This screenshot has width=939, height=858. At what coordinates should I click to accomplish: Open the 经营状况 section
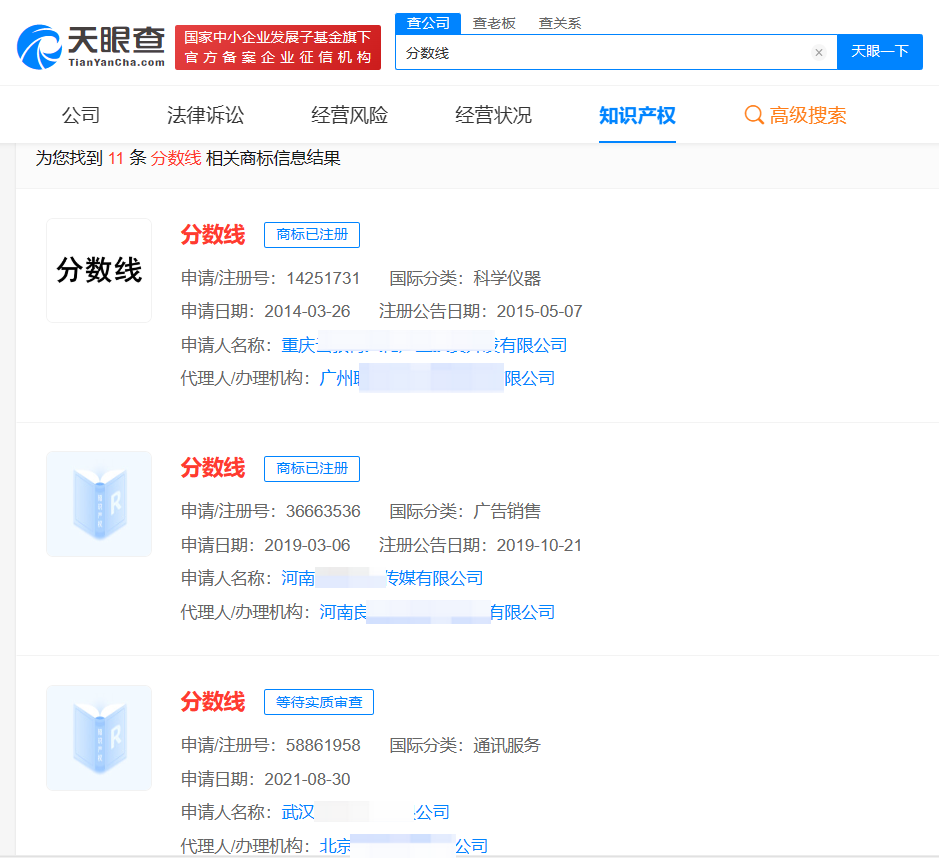point(491,115)
